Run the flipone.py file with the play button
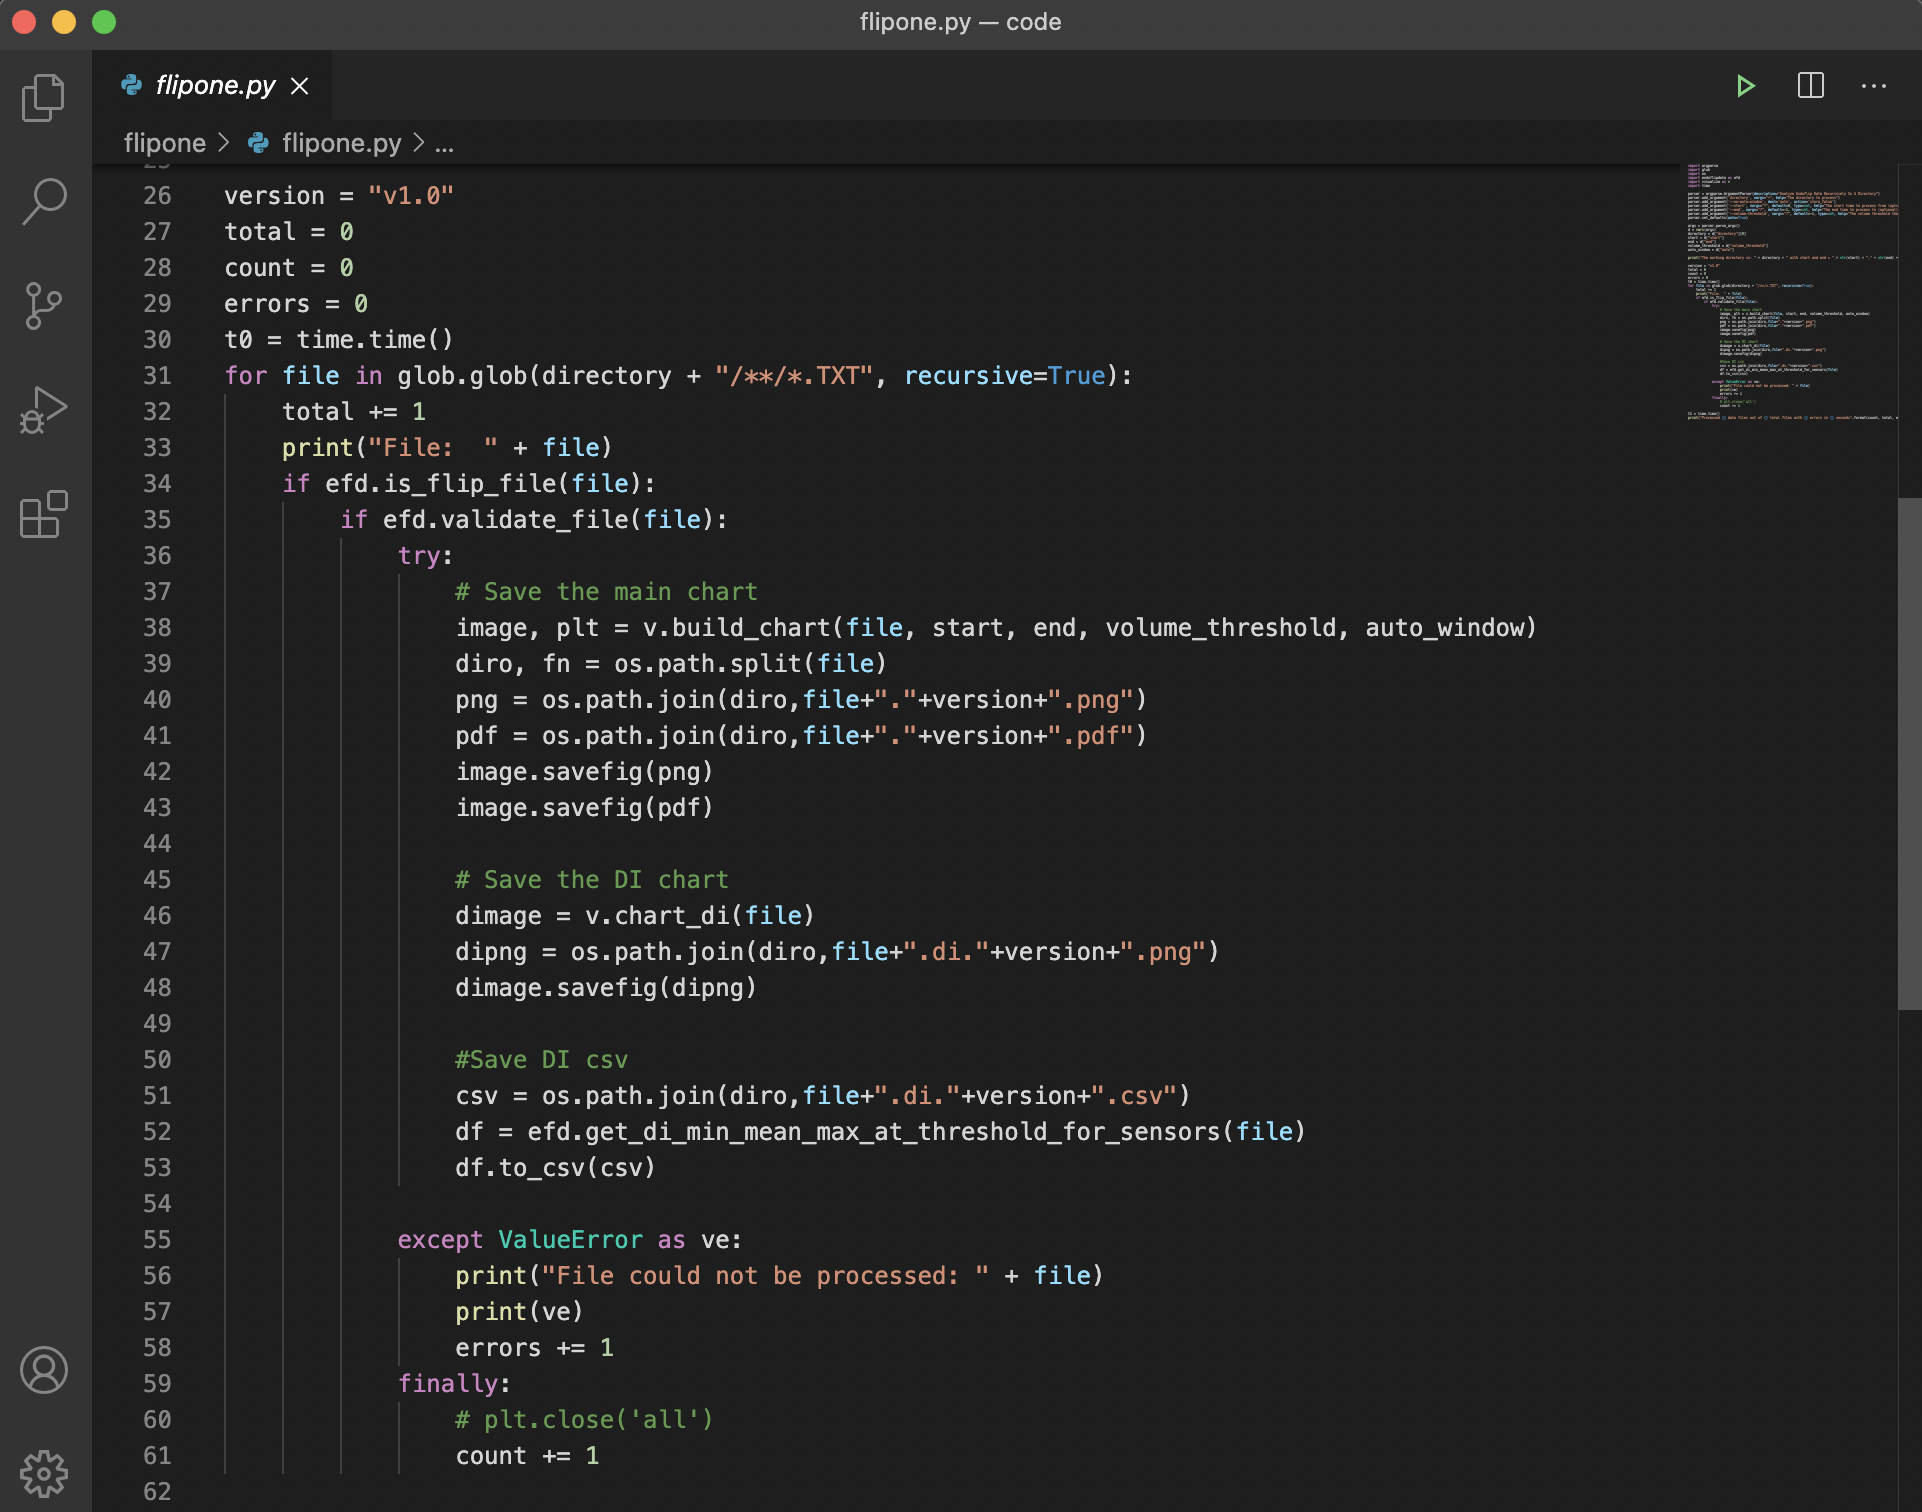This screenshot has height=1512, width=1922. pyautogui.click(x=1746, y=86)
